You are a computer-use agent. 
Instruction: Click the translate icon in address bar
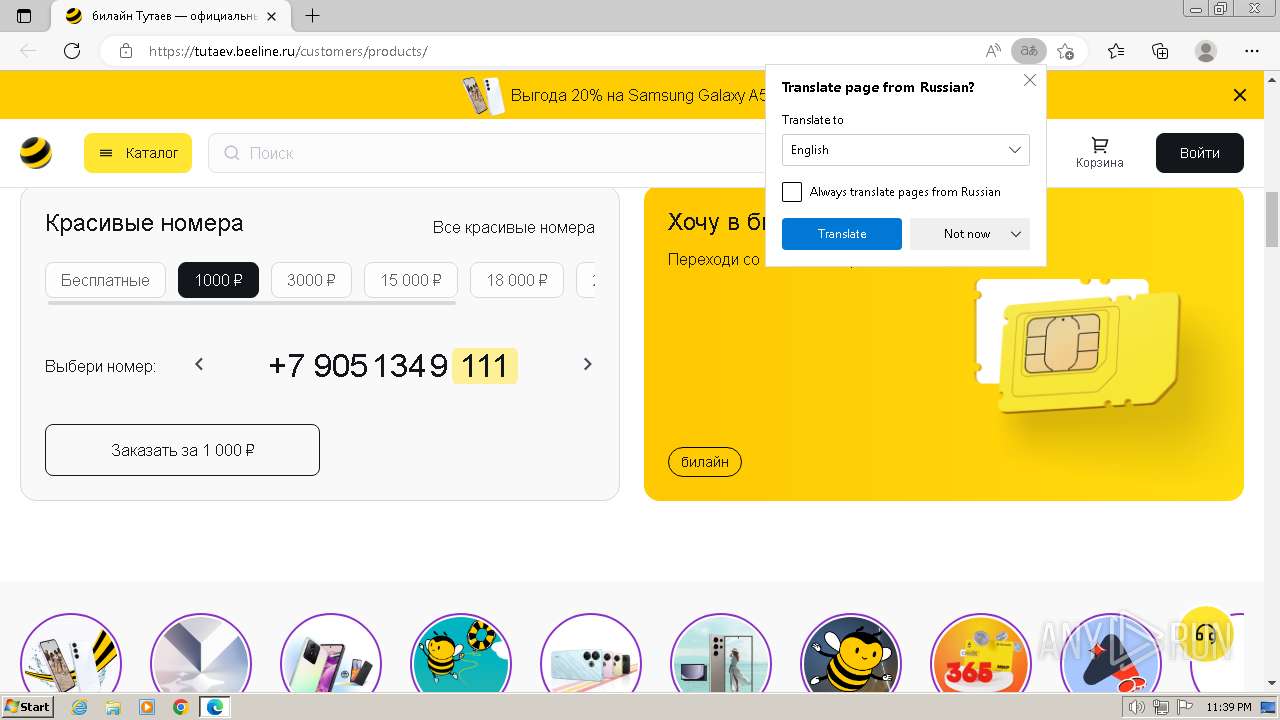[1028, 51]
